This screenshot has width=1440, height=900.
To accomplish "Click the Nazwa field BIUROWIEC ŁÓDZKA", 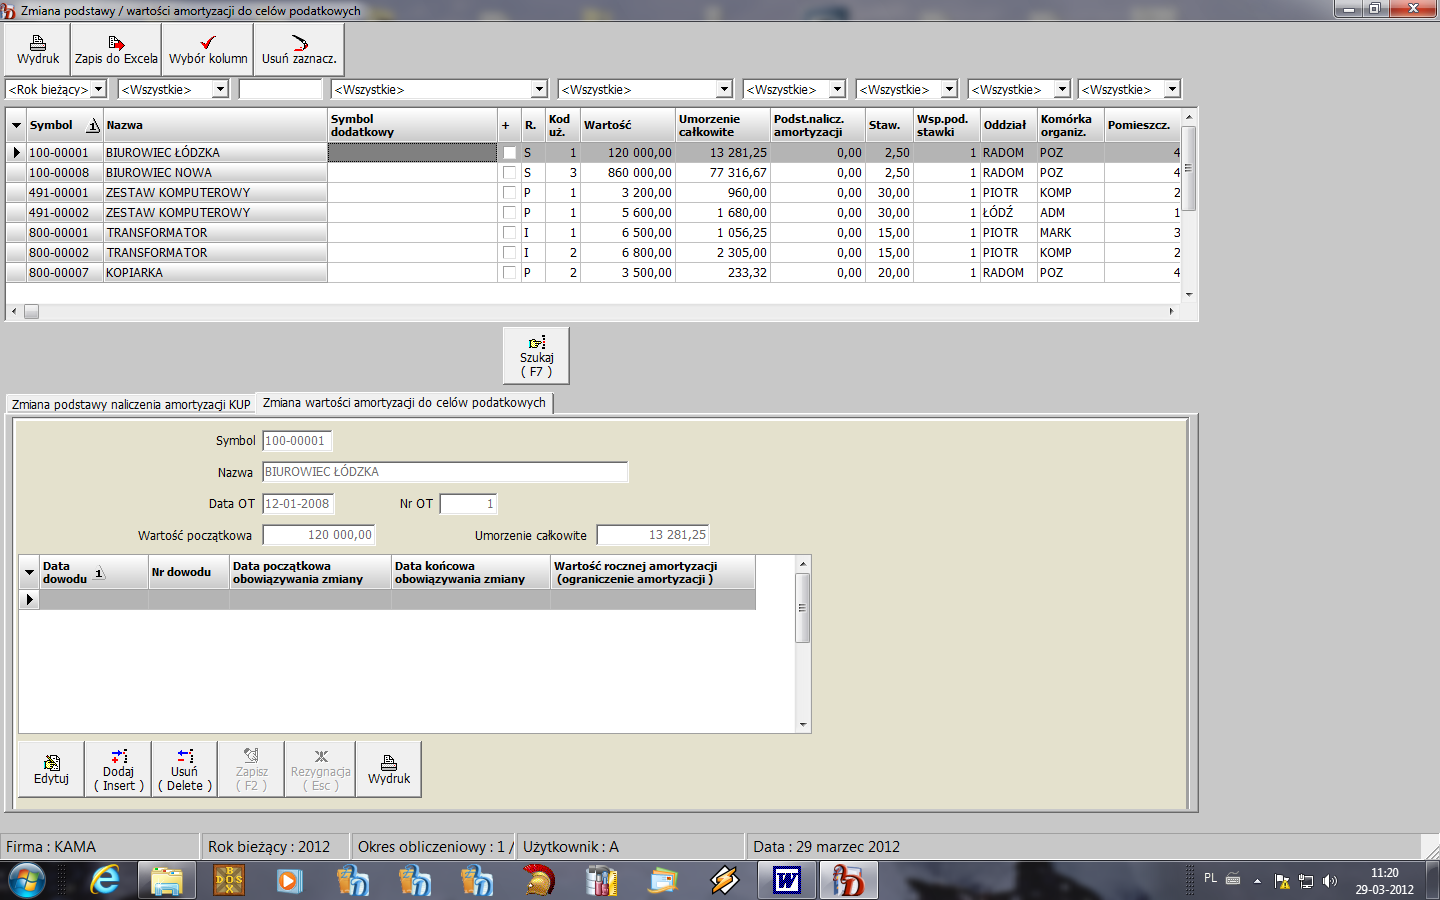I will 445,472.
